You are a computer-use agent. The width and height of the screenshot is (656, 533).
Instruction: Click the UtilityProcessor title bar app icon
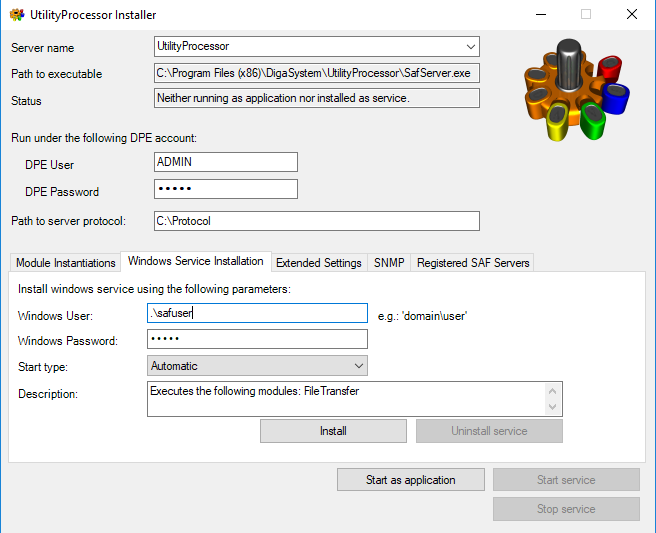[x=17, y=15]
